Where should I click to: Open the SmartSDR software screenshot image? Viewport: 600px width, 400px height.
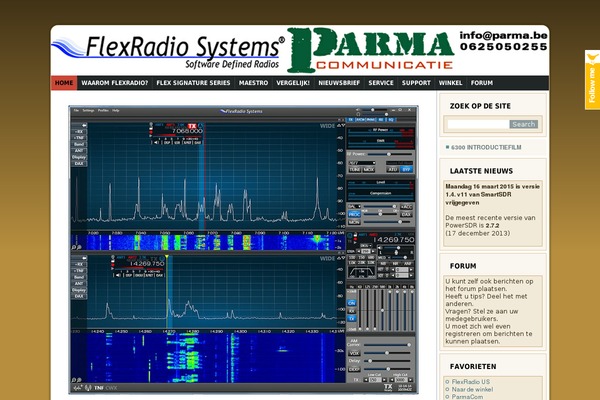click(x=243, y=250)
